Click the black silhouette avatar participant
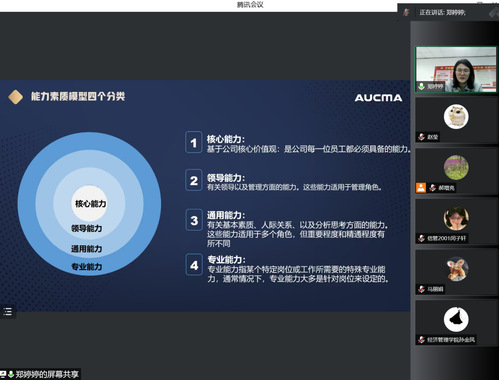This screenshot has width=499, height=380. click(x=456, y=320)
